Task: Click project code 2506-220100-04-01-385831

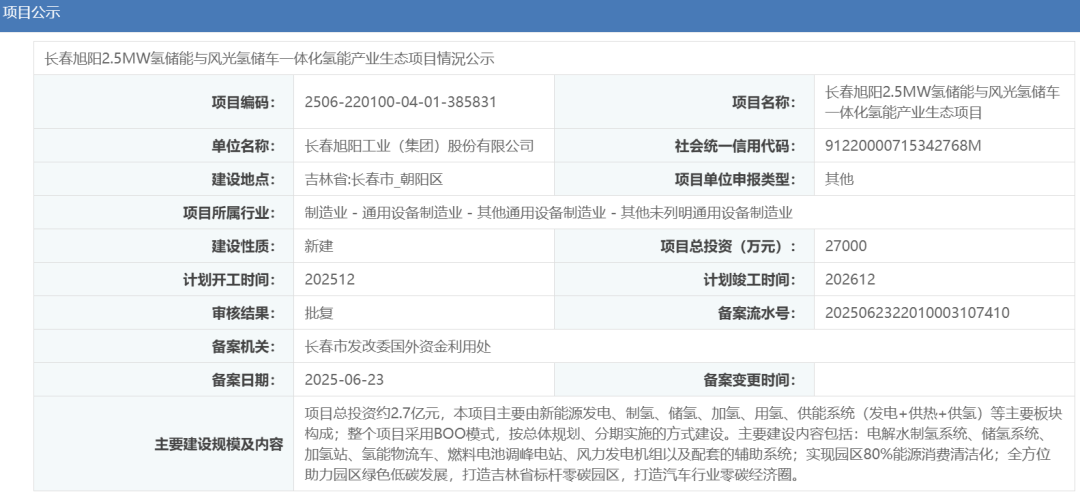Action: point(400,102)
